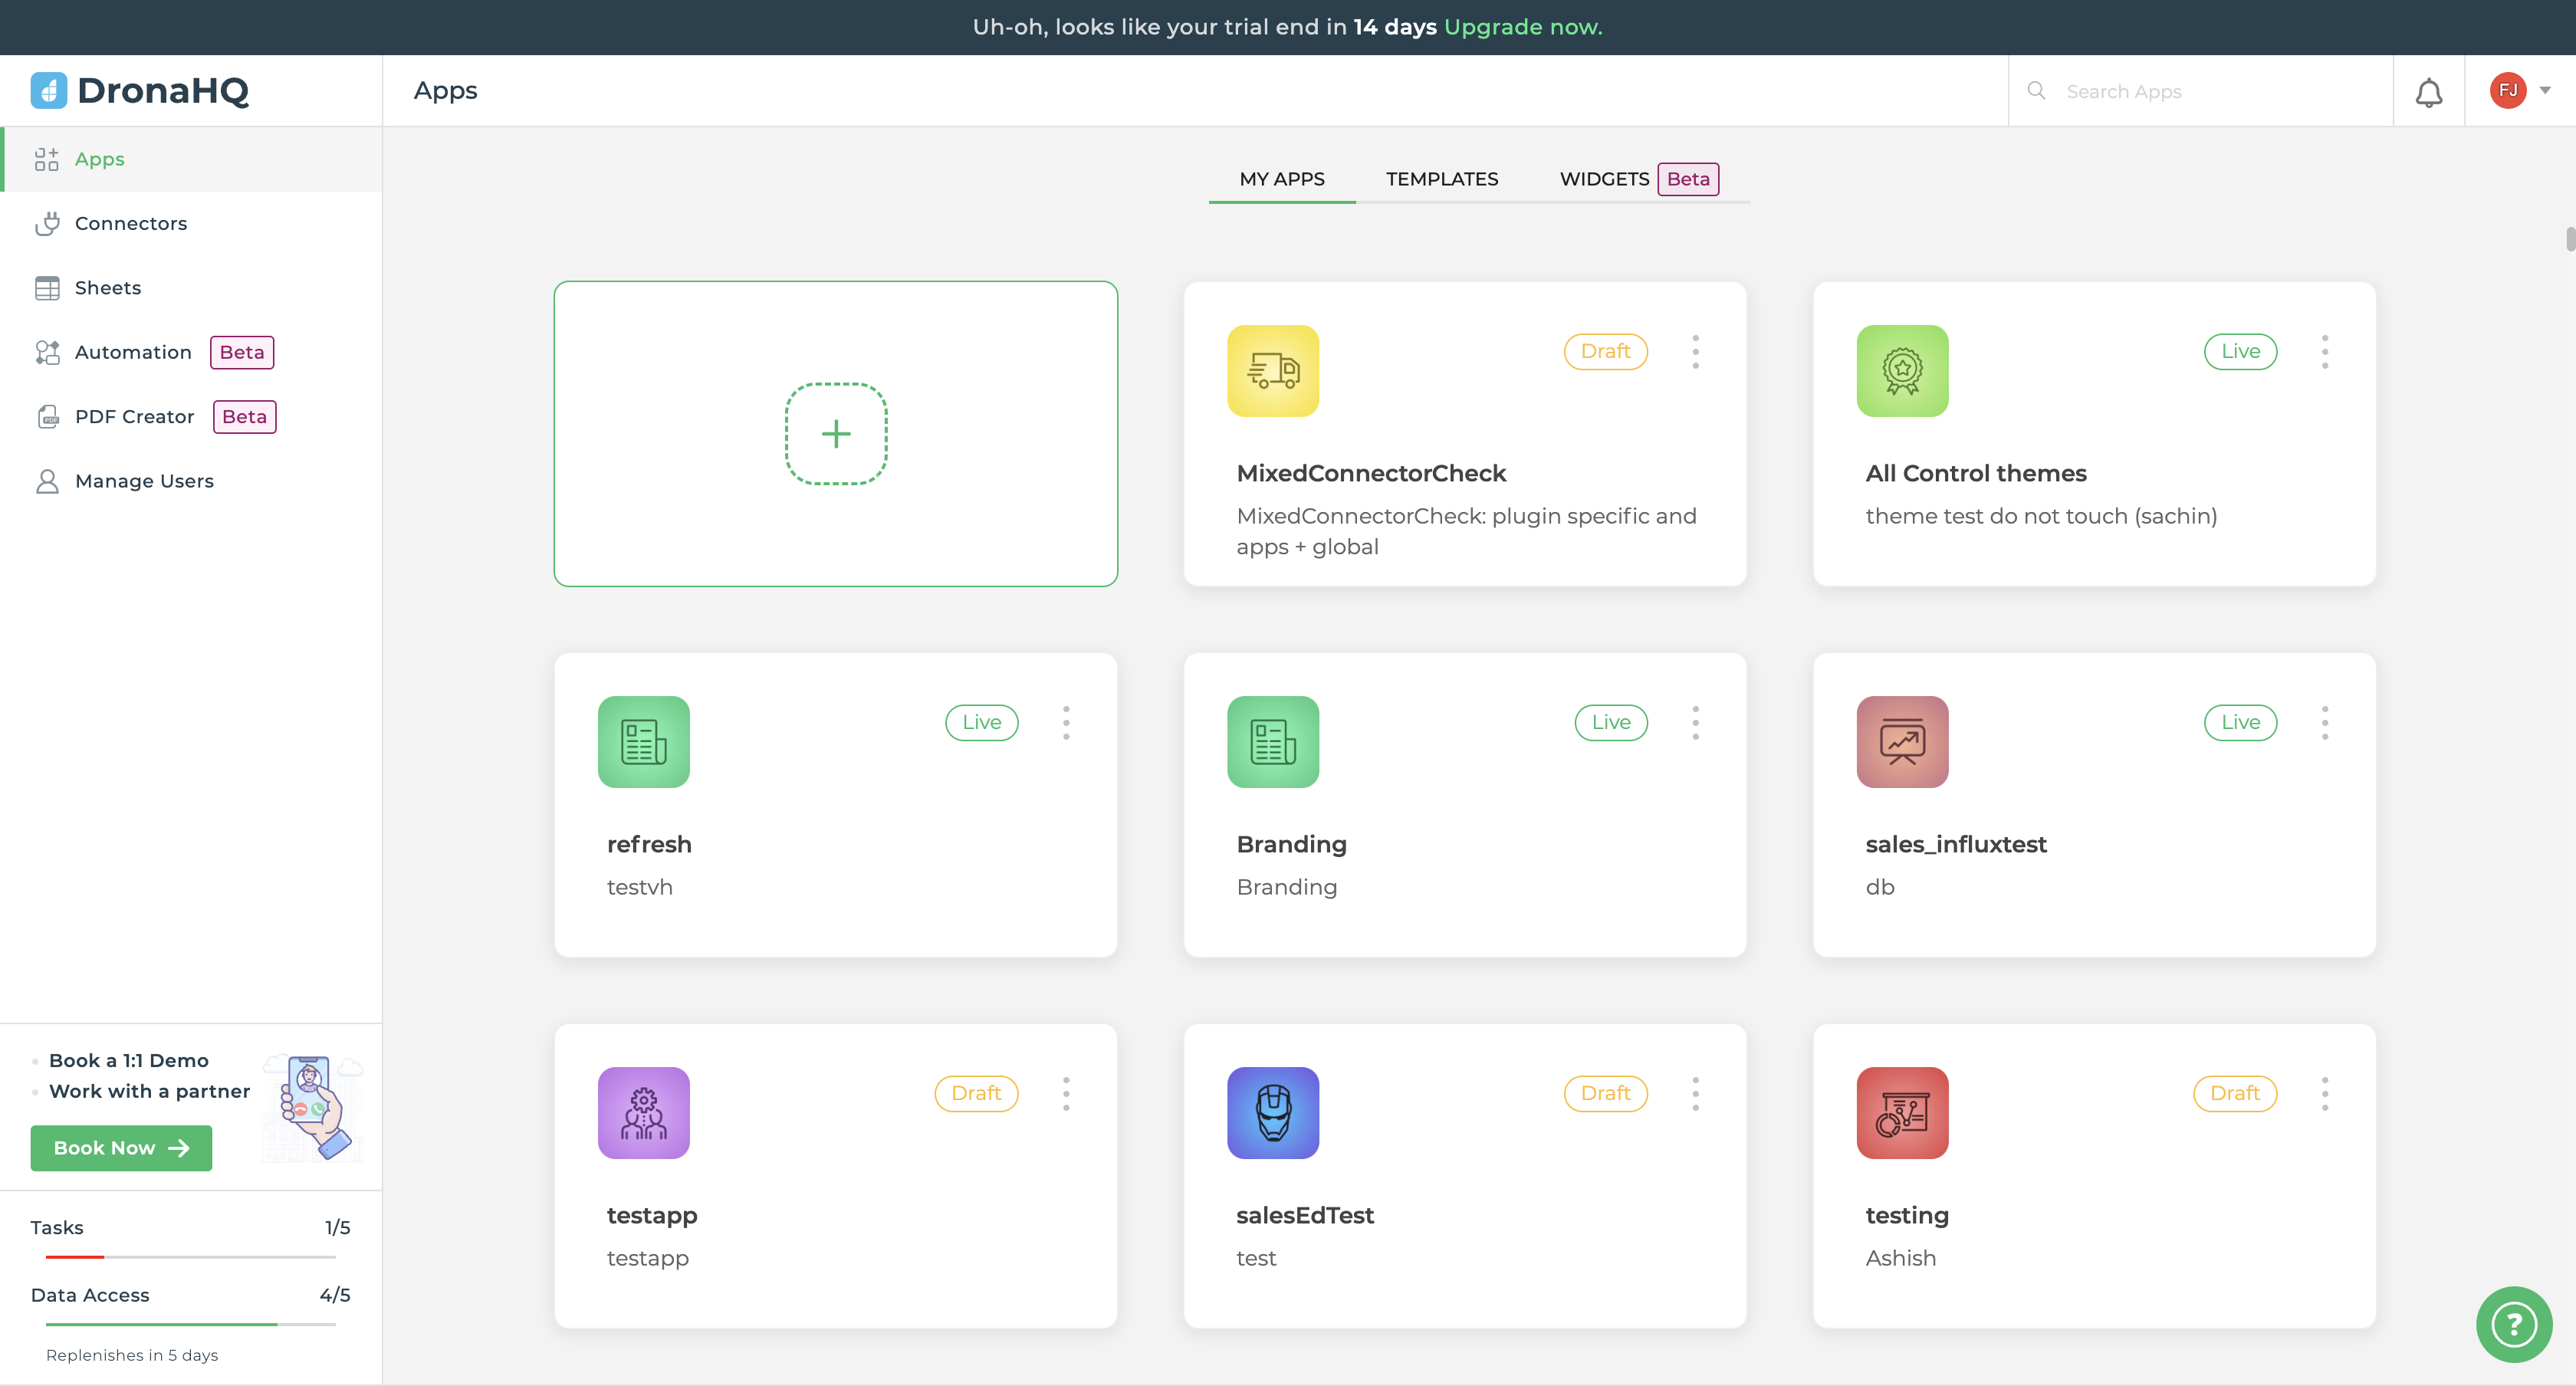Image resolution: width=2576 pixels, height=1386 pixels.
Task: Open All Control themes badge icon
Action: pos(1902,371)
